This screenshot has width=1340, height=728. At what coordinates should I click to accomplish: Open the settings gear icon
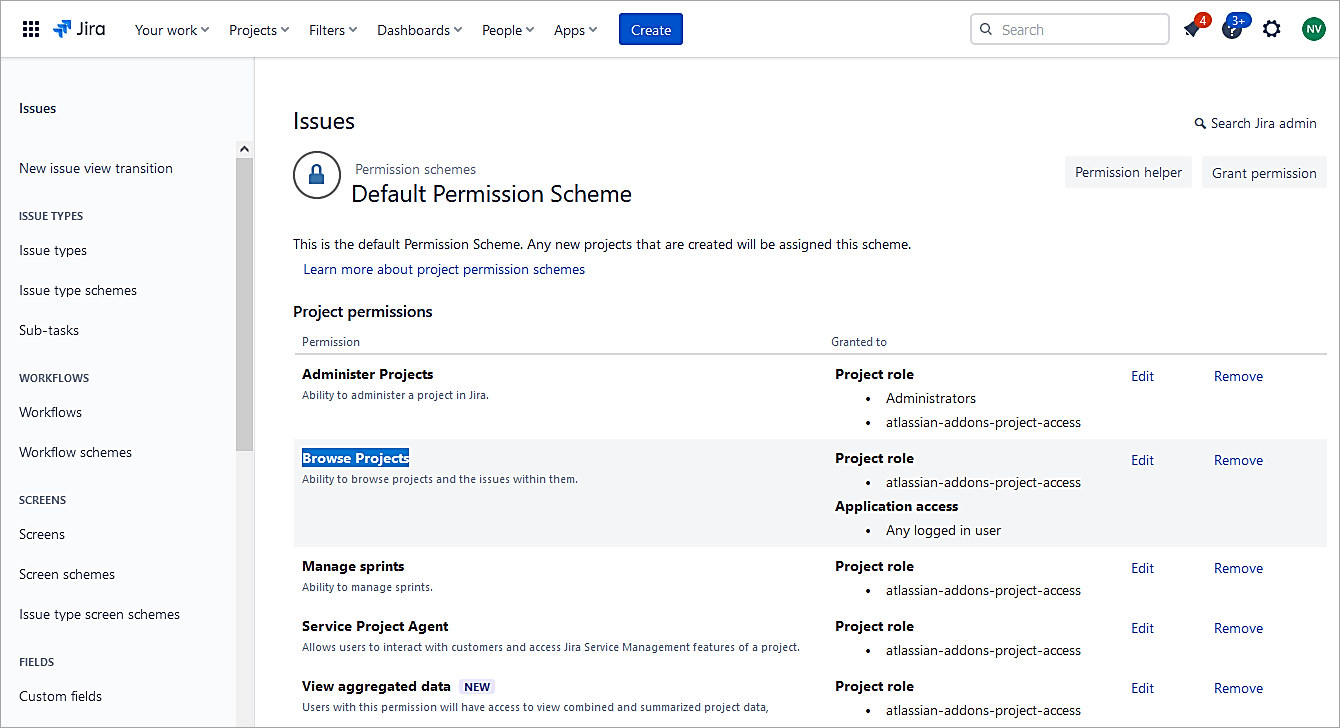click(1271, 29)
